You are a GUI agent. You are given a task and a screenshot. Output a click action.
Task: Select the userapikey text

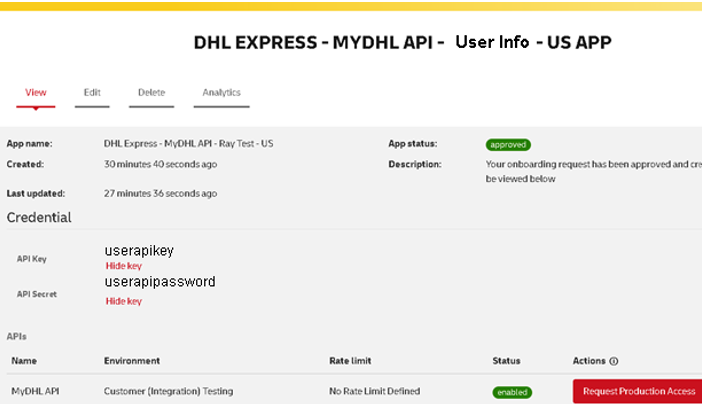pos(139,250)
